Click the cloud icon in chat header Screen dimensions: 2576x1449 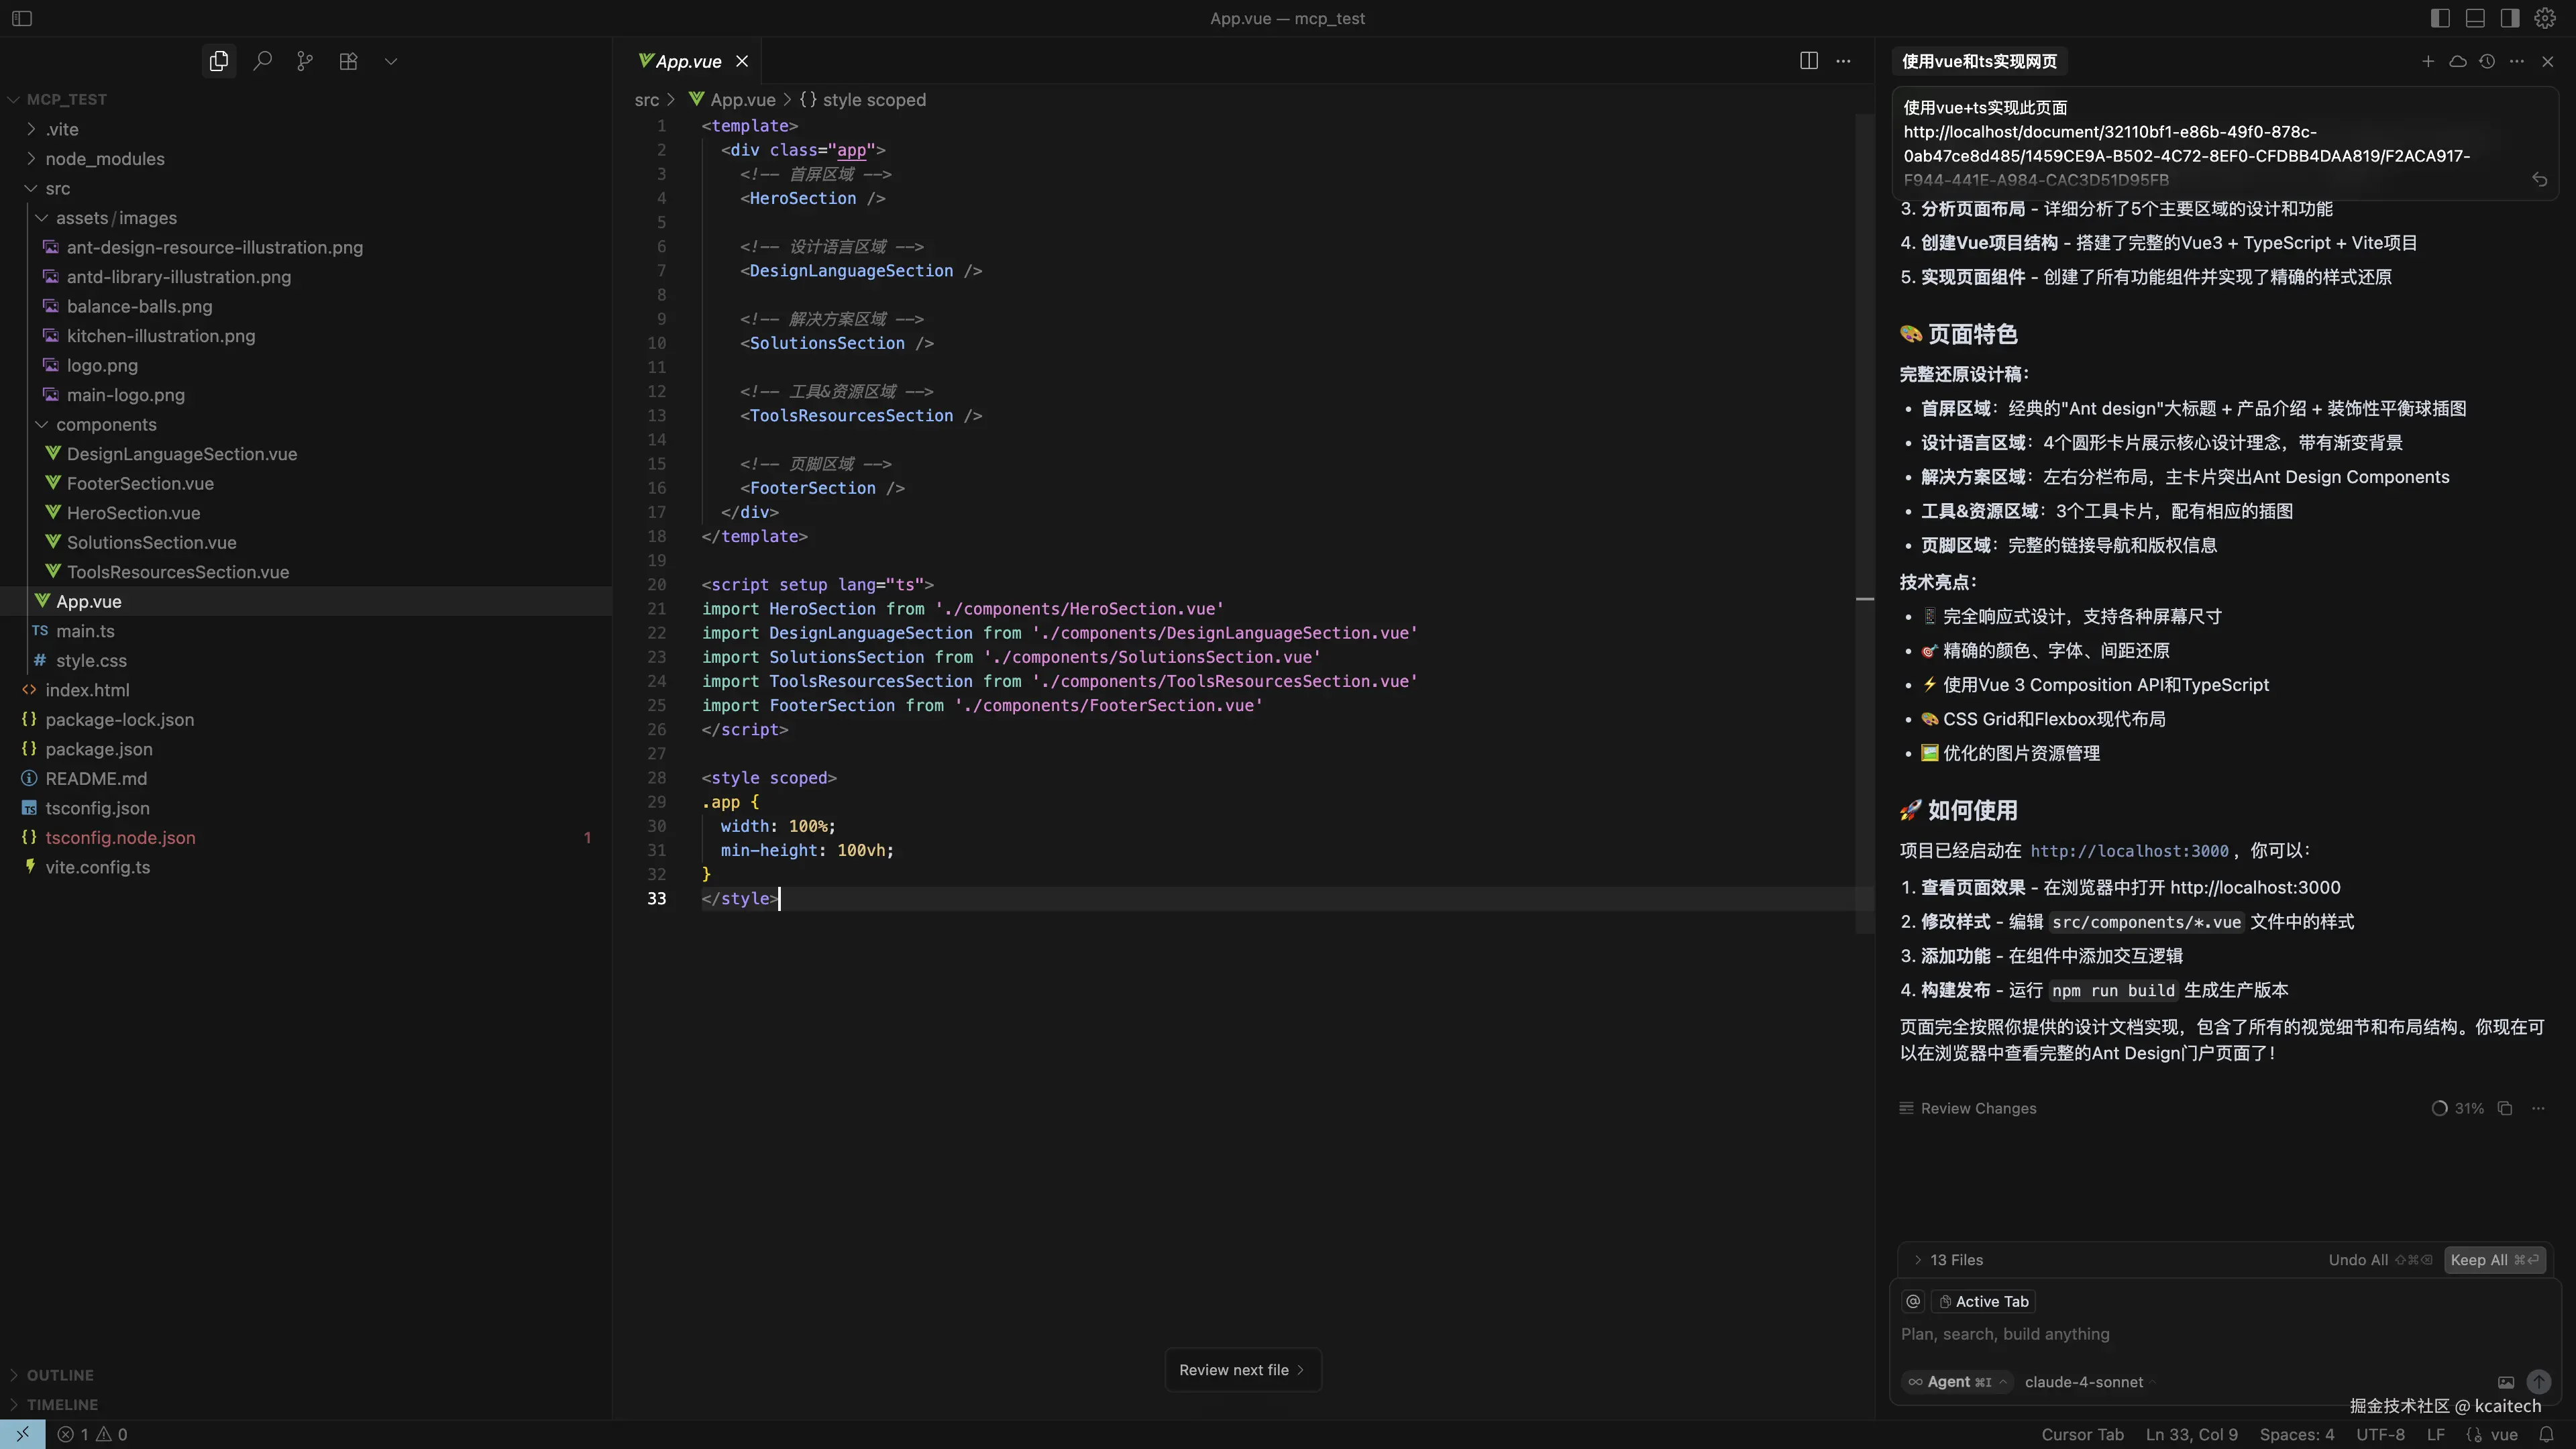2457,61
